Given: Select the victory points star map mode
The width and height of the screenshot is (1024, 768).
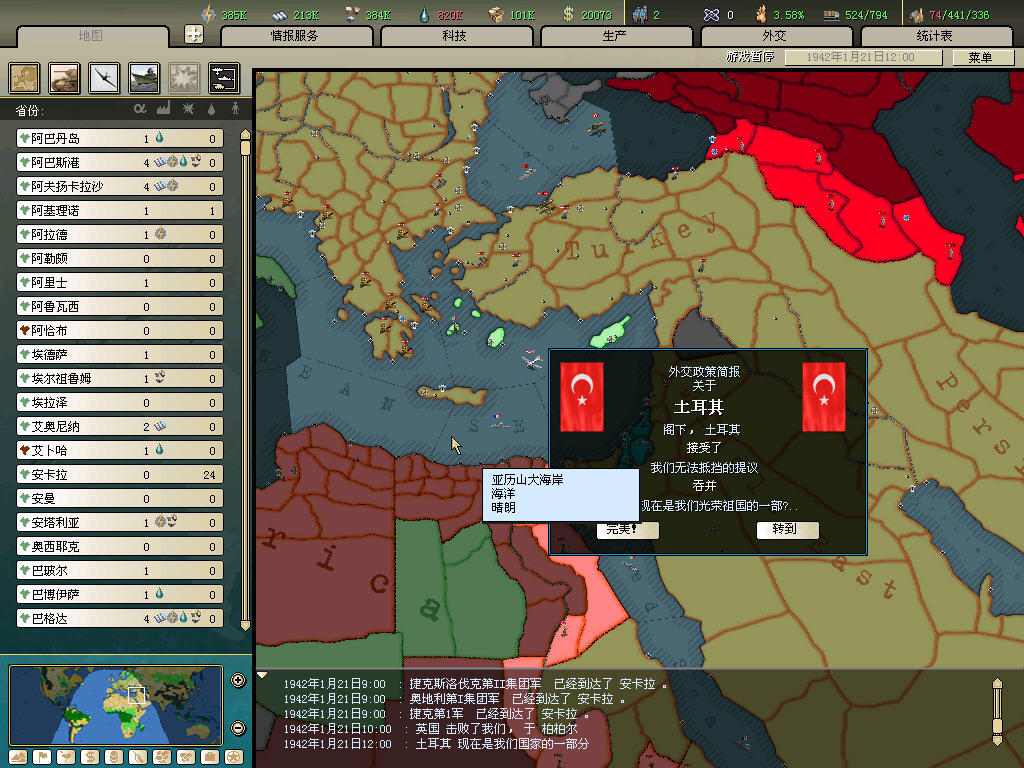Looking at the screenshot, I should coord(234,757).
